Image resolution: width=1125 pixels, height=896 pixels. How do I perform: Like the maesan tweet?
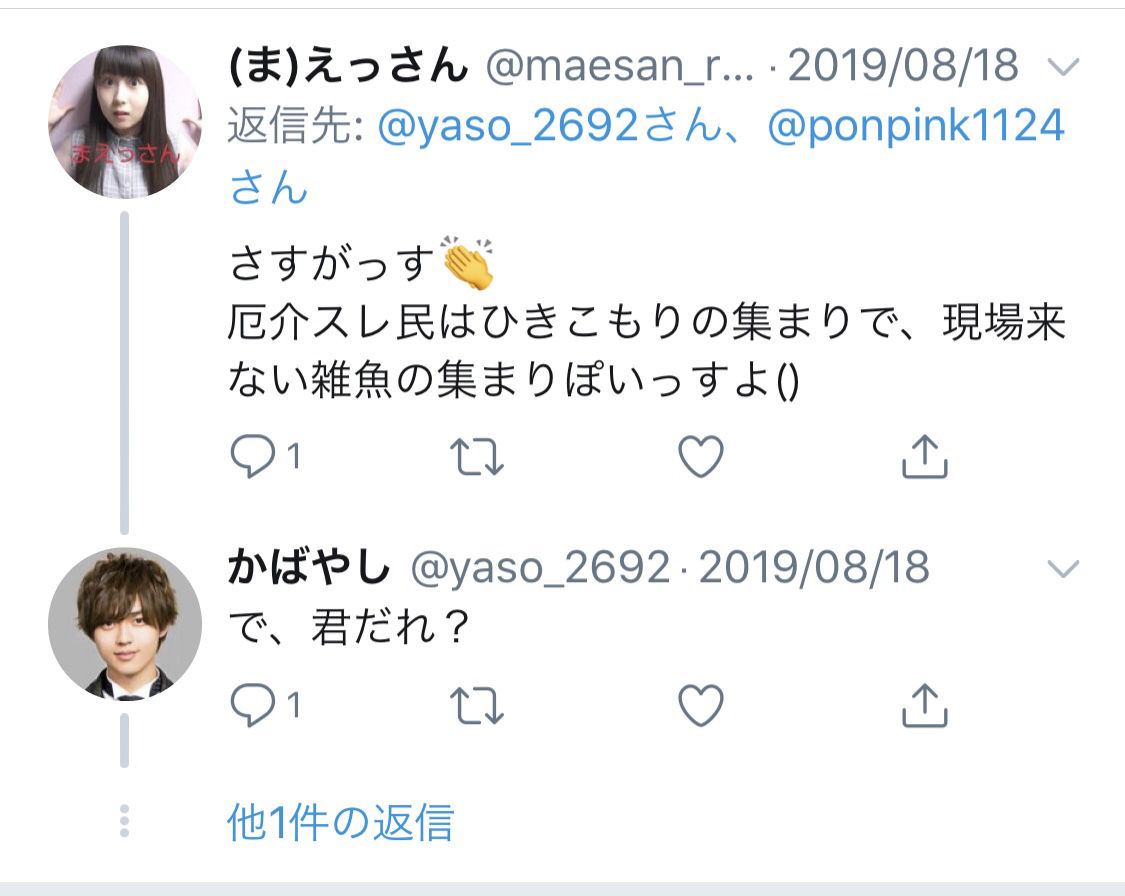coord(701,456)
